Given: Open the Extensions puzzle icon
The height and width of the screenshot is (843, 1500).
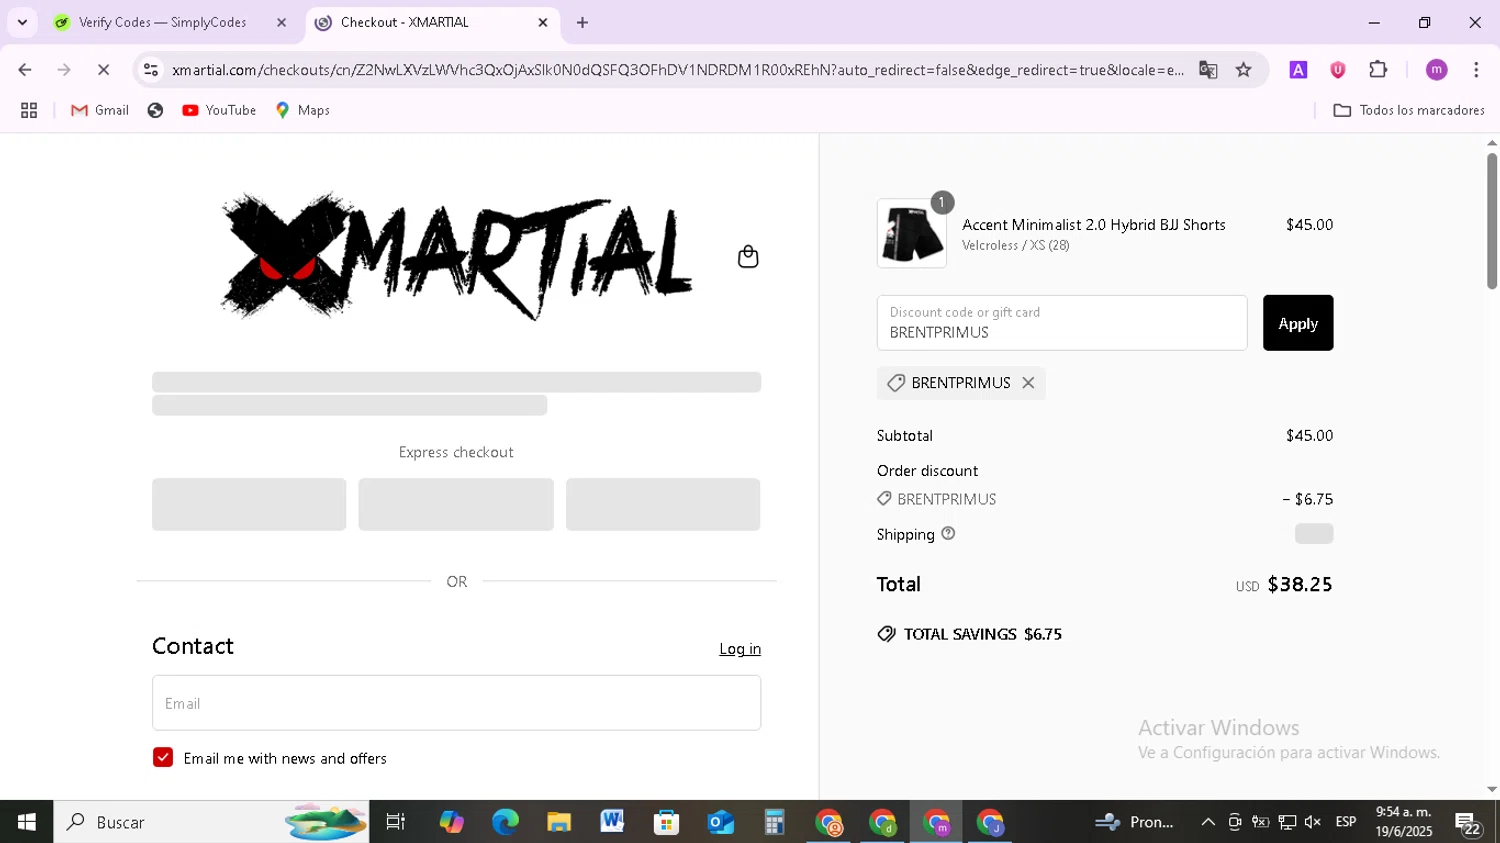Looking at the screenshot, I should coord(1378,70).
